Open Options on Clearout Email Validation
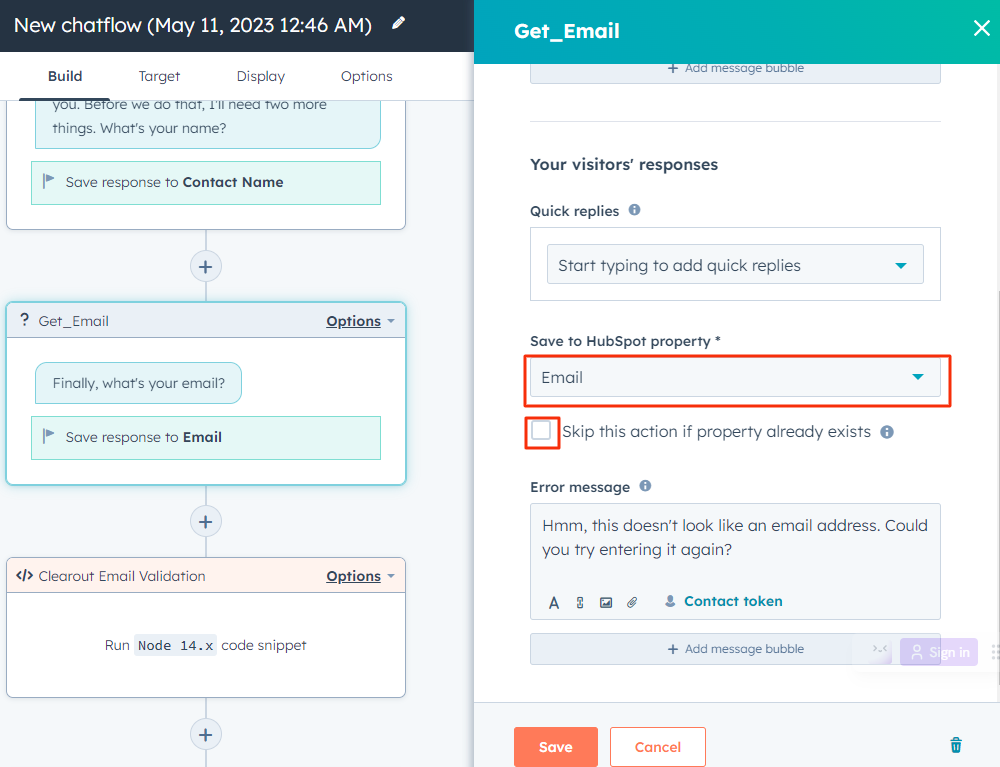 tap(354, 576)
